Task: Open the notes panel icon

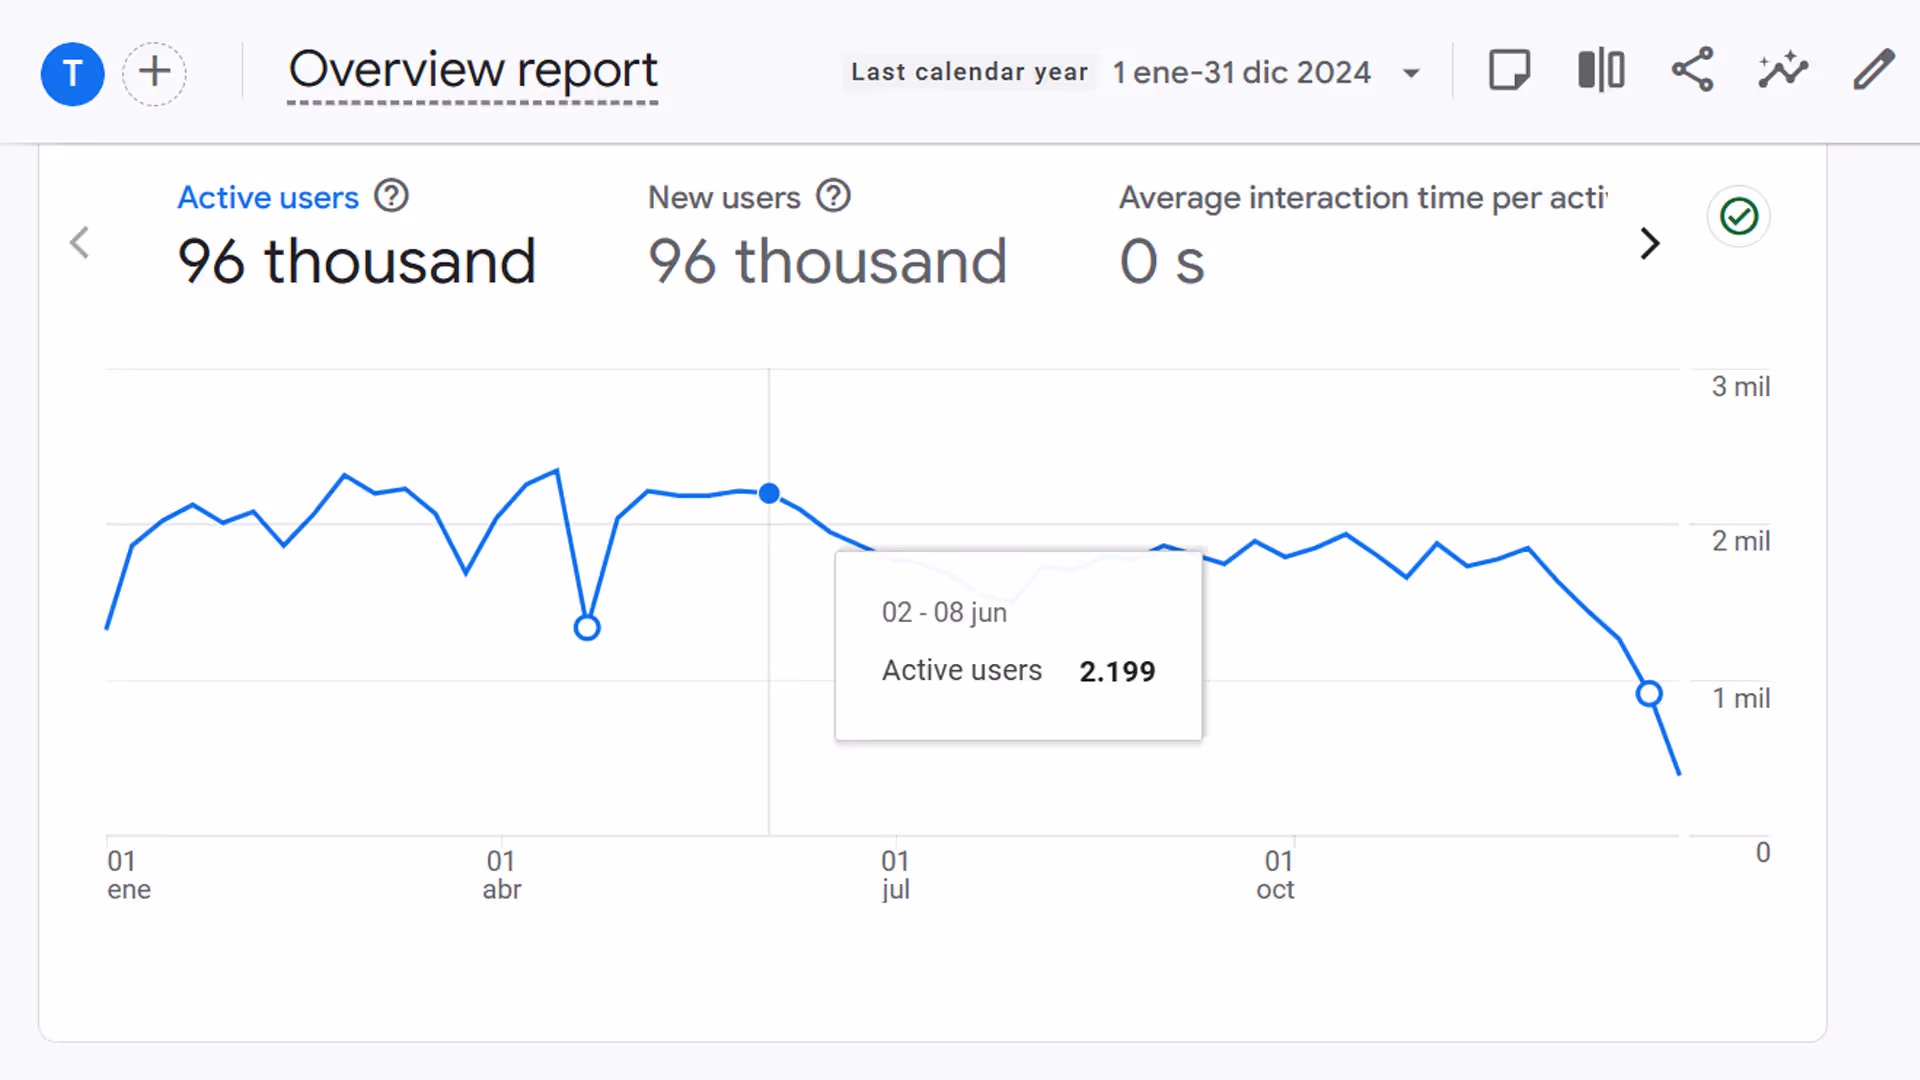Action: [x=1509, y=70]
